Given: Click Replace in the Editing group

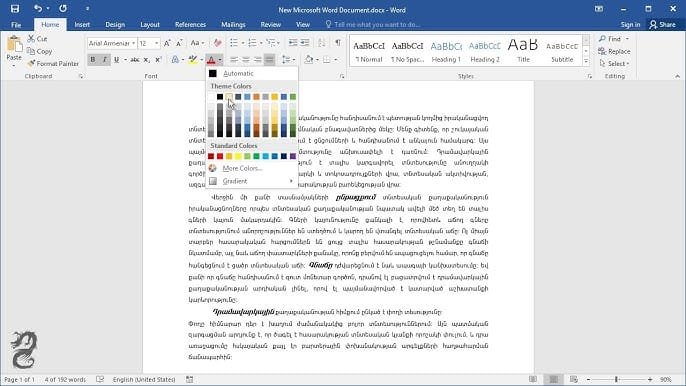Looking at the screenshot, I should click(614, 51).
